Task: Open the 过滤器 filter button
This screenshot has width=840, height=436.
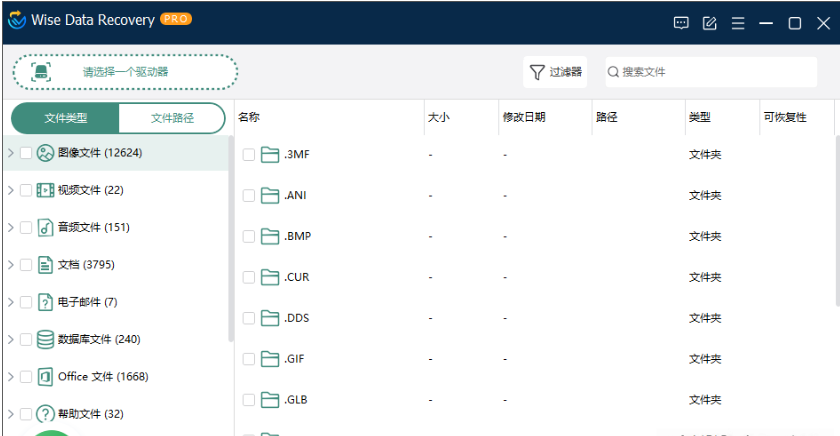Action: pos(555,72)
